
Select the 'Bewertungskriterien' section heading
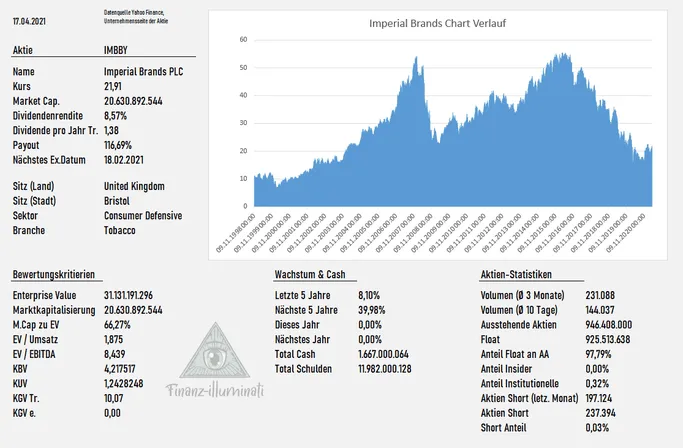[54, 275]
